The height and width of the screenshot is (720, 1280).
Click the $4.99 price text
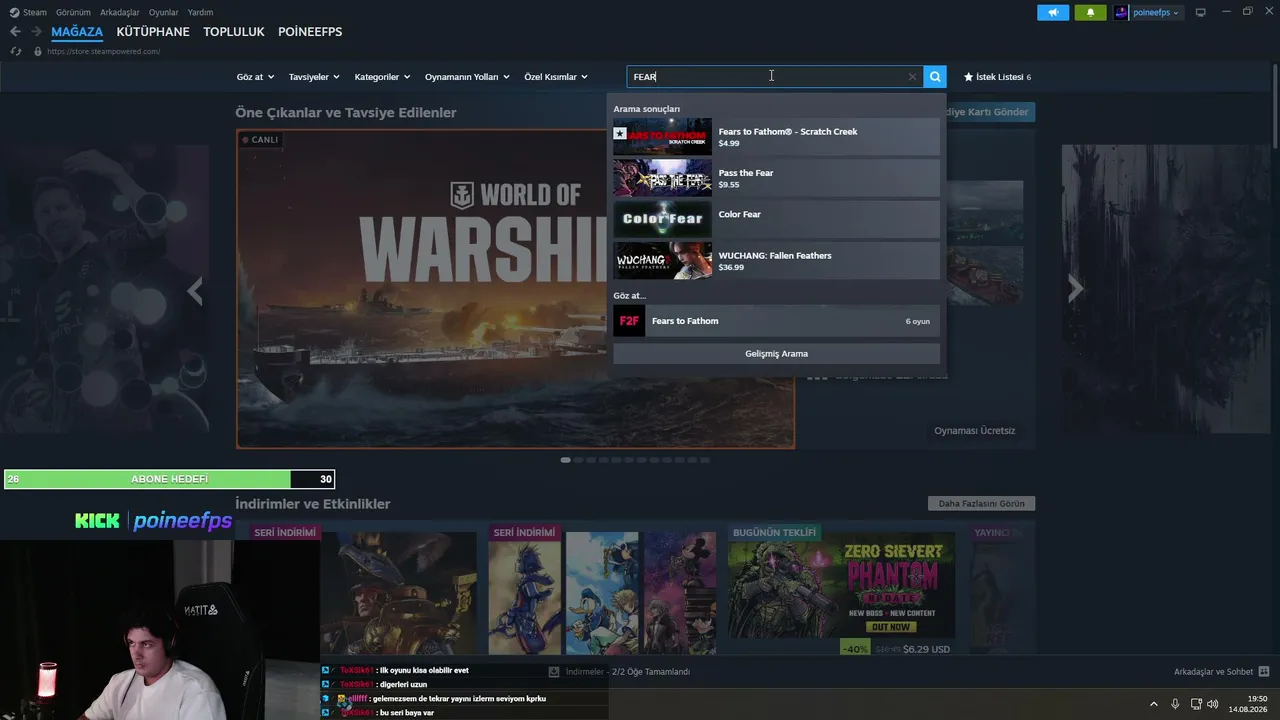[729, 143]
